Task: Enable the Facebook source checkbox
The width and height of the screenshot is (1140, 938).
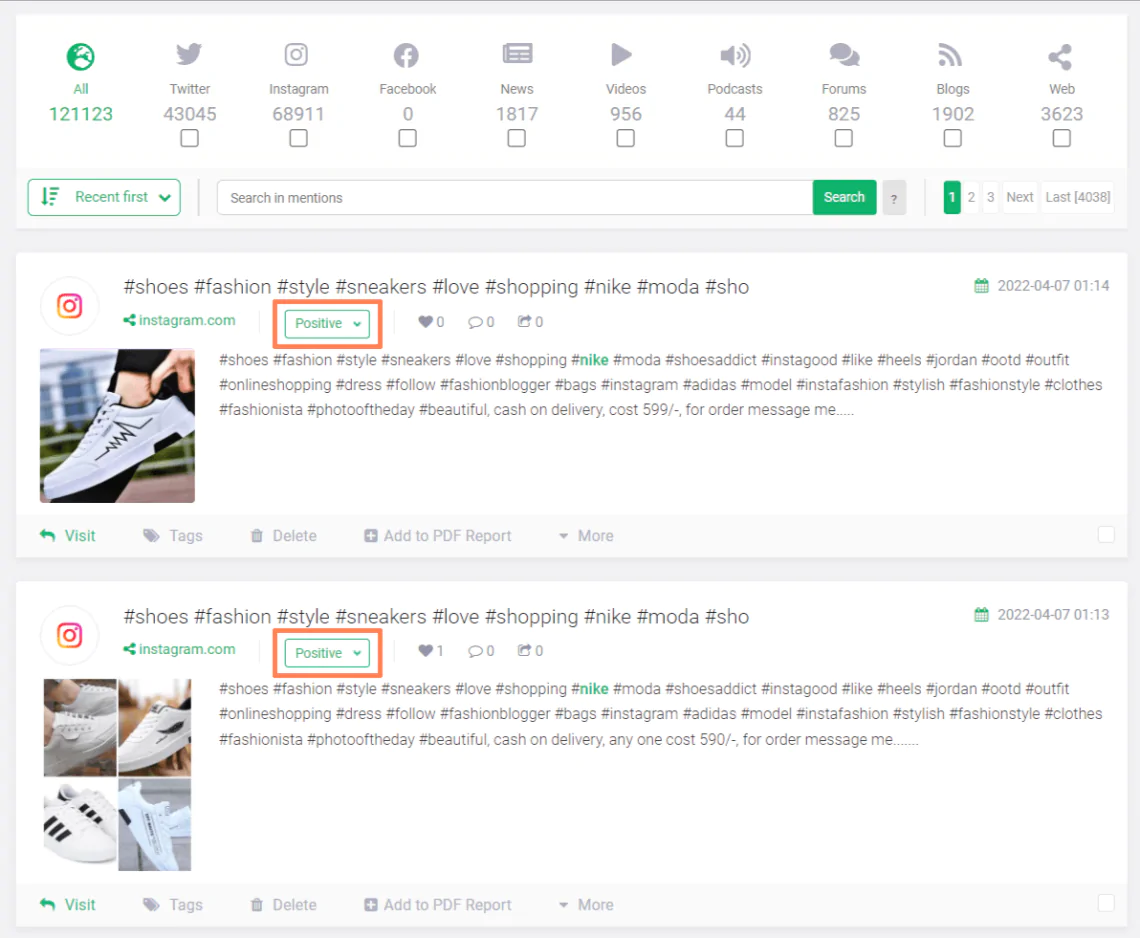Action: (x=407, y=138)
